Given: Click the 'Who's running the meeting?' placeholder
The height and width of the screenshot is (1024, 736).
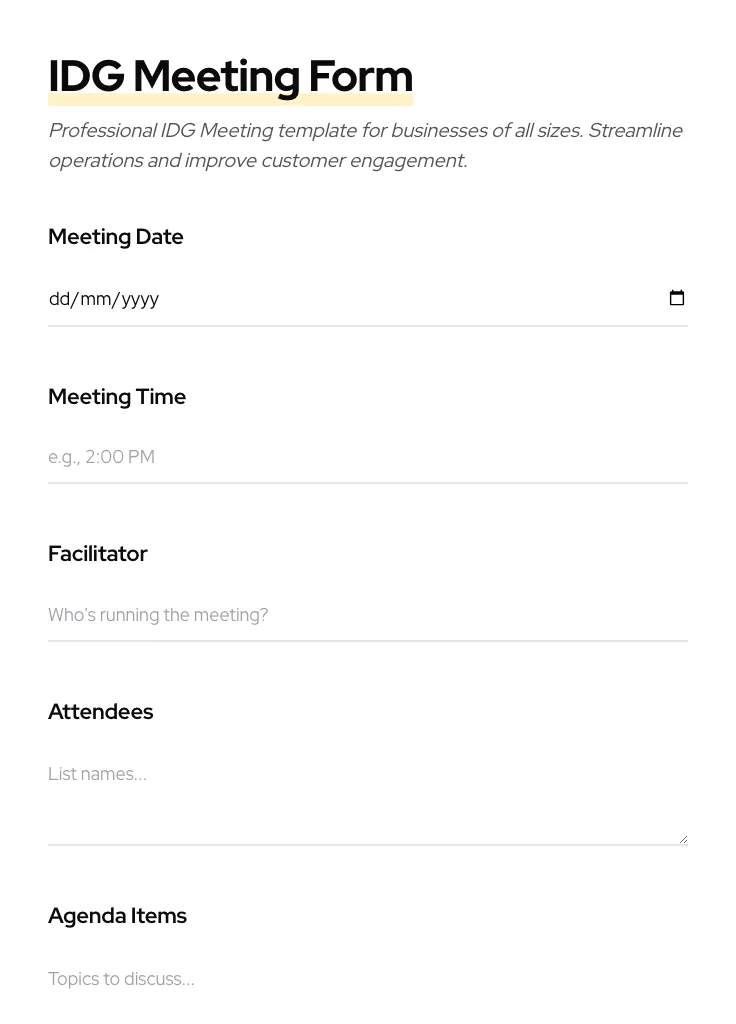Looking at the screenshot, I should 158,615.
